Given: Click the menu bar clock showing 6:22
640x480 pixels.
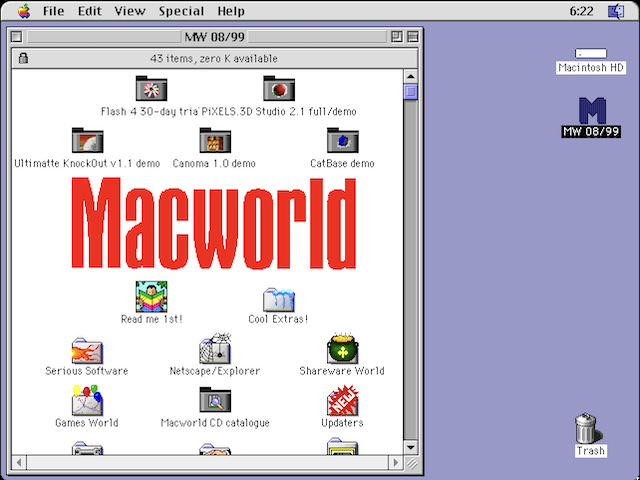Looking at the screenshot, I should (x=581, y=11).
